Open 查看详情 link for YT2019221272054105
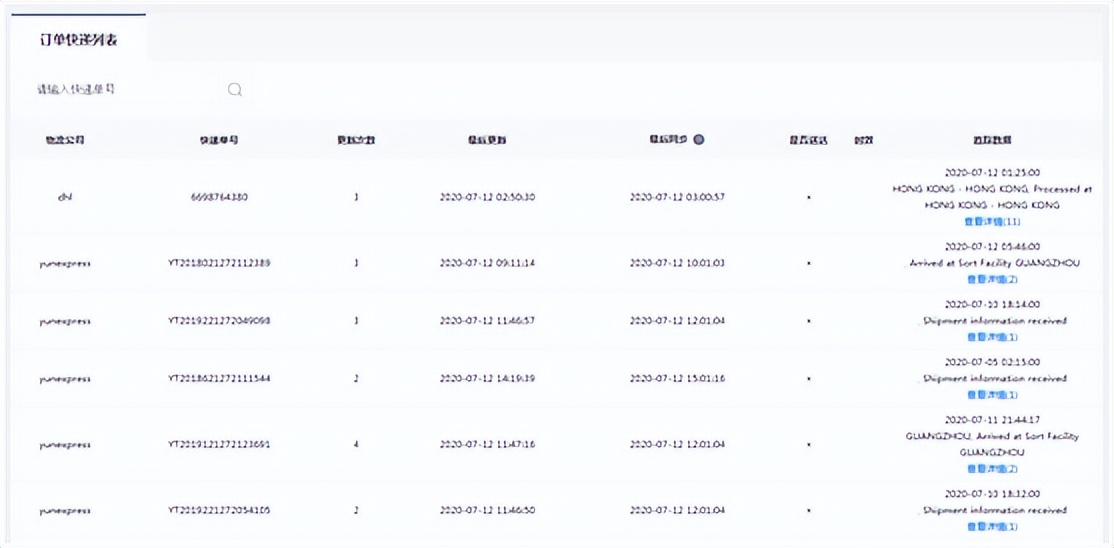1114x548 pixels. tap(992, 527)
